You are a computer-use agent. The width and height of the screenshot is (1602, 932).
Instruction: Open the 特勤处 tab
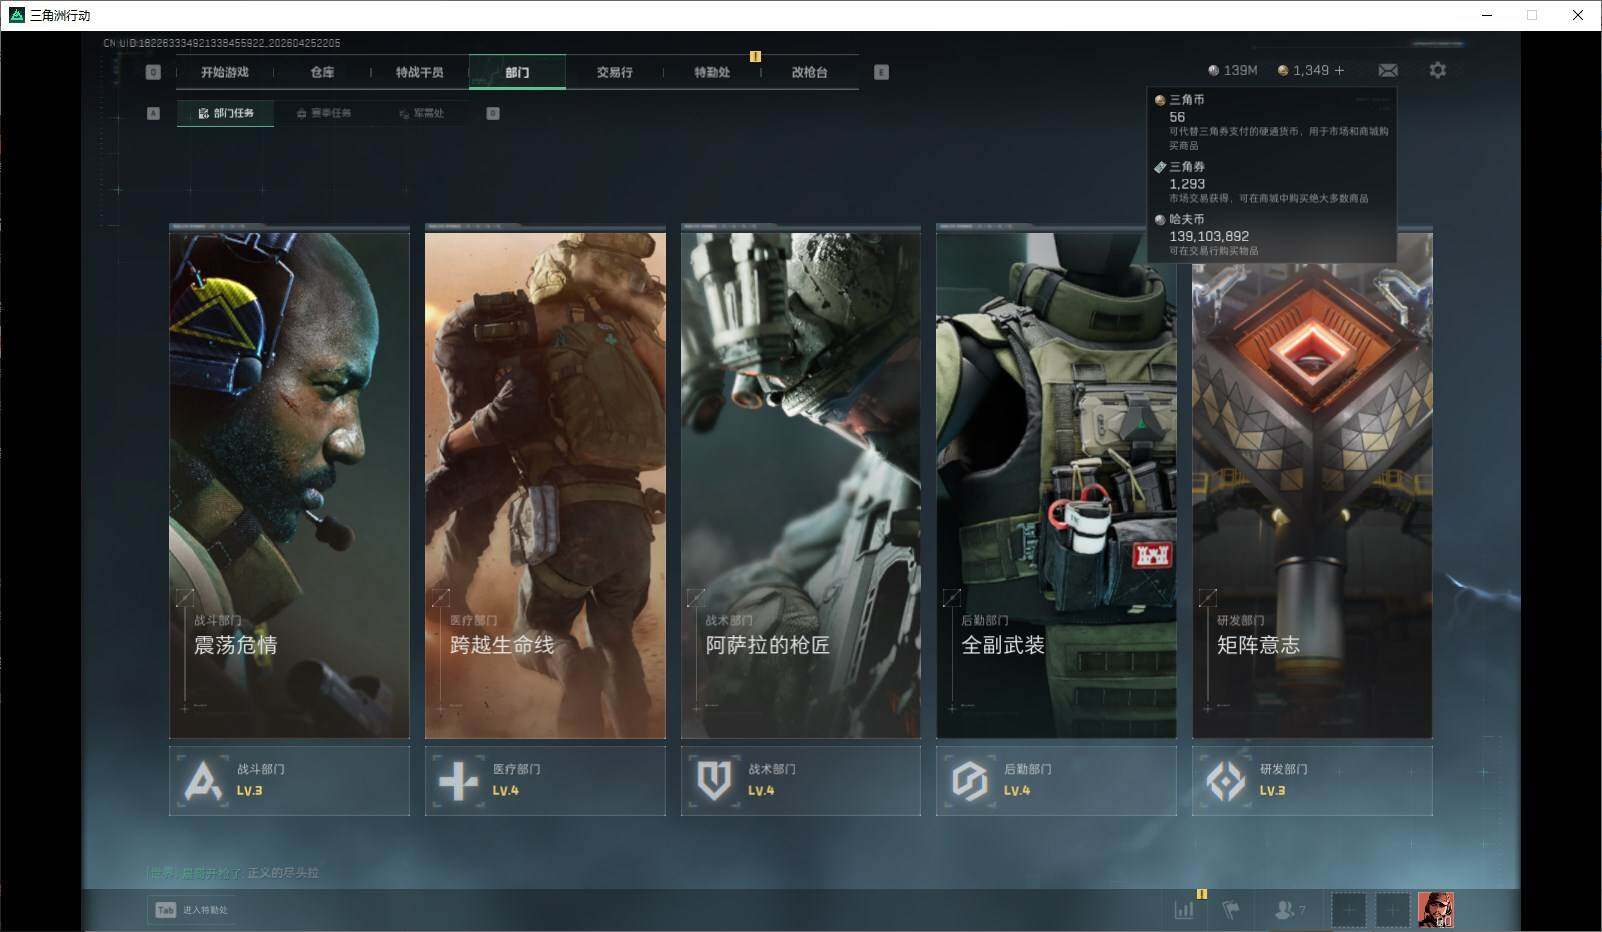click(712, 72)
